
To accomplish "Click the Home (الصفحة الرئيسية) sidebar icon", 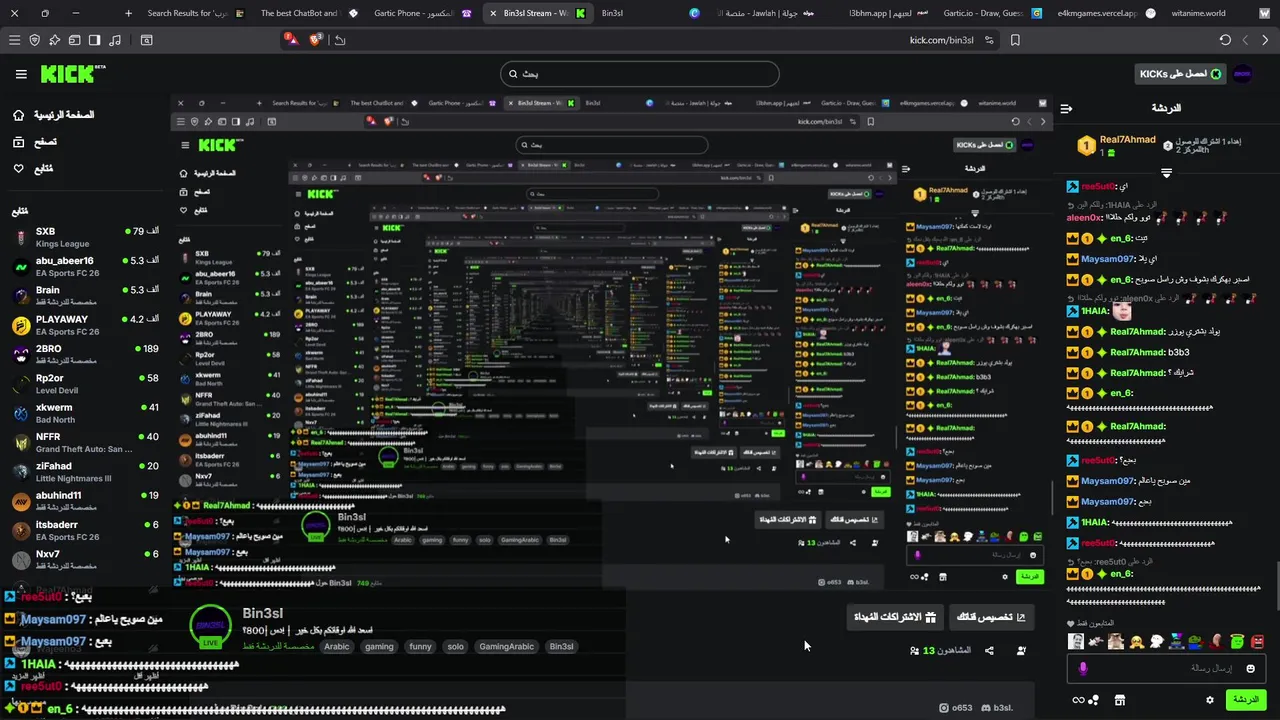I will tap(19, 115).
